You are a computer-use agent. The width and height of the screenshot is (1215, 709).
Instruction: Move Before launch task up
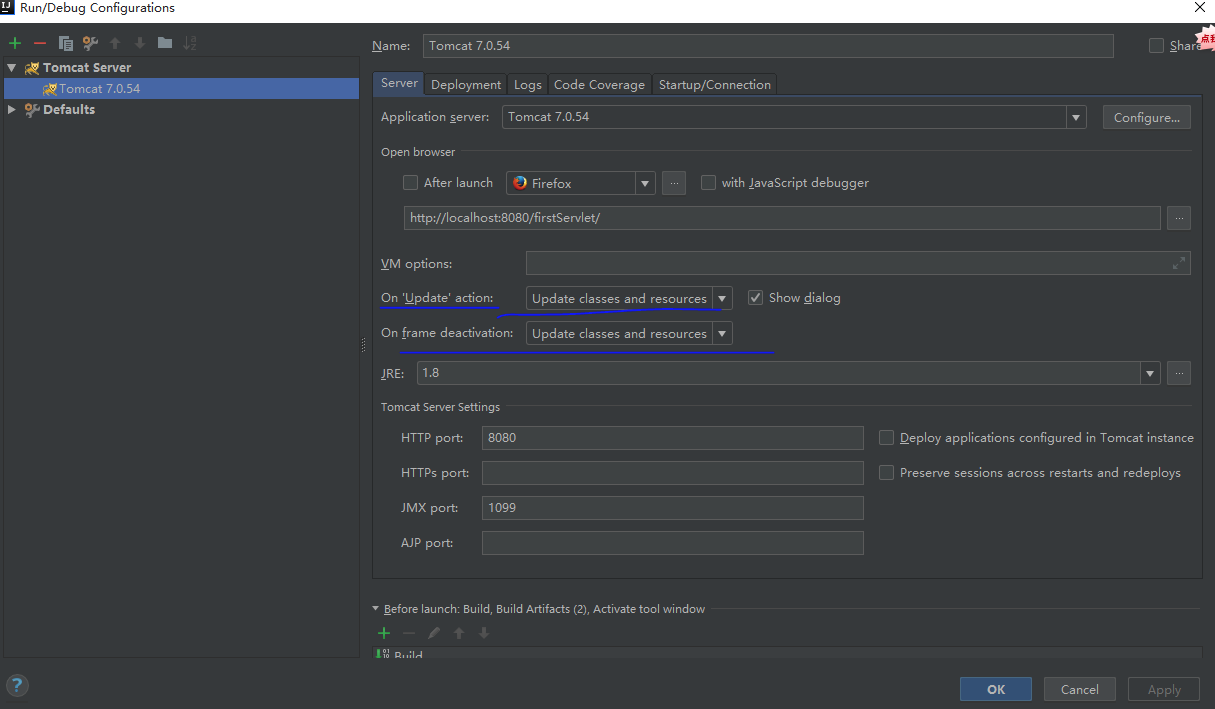pyautogui.click(x=459, y=633)
